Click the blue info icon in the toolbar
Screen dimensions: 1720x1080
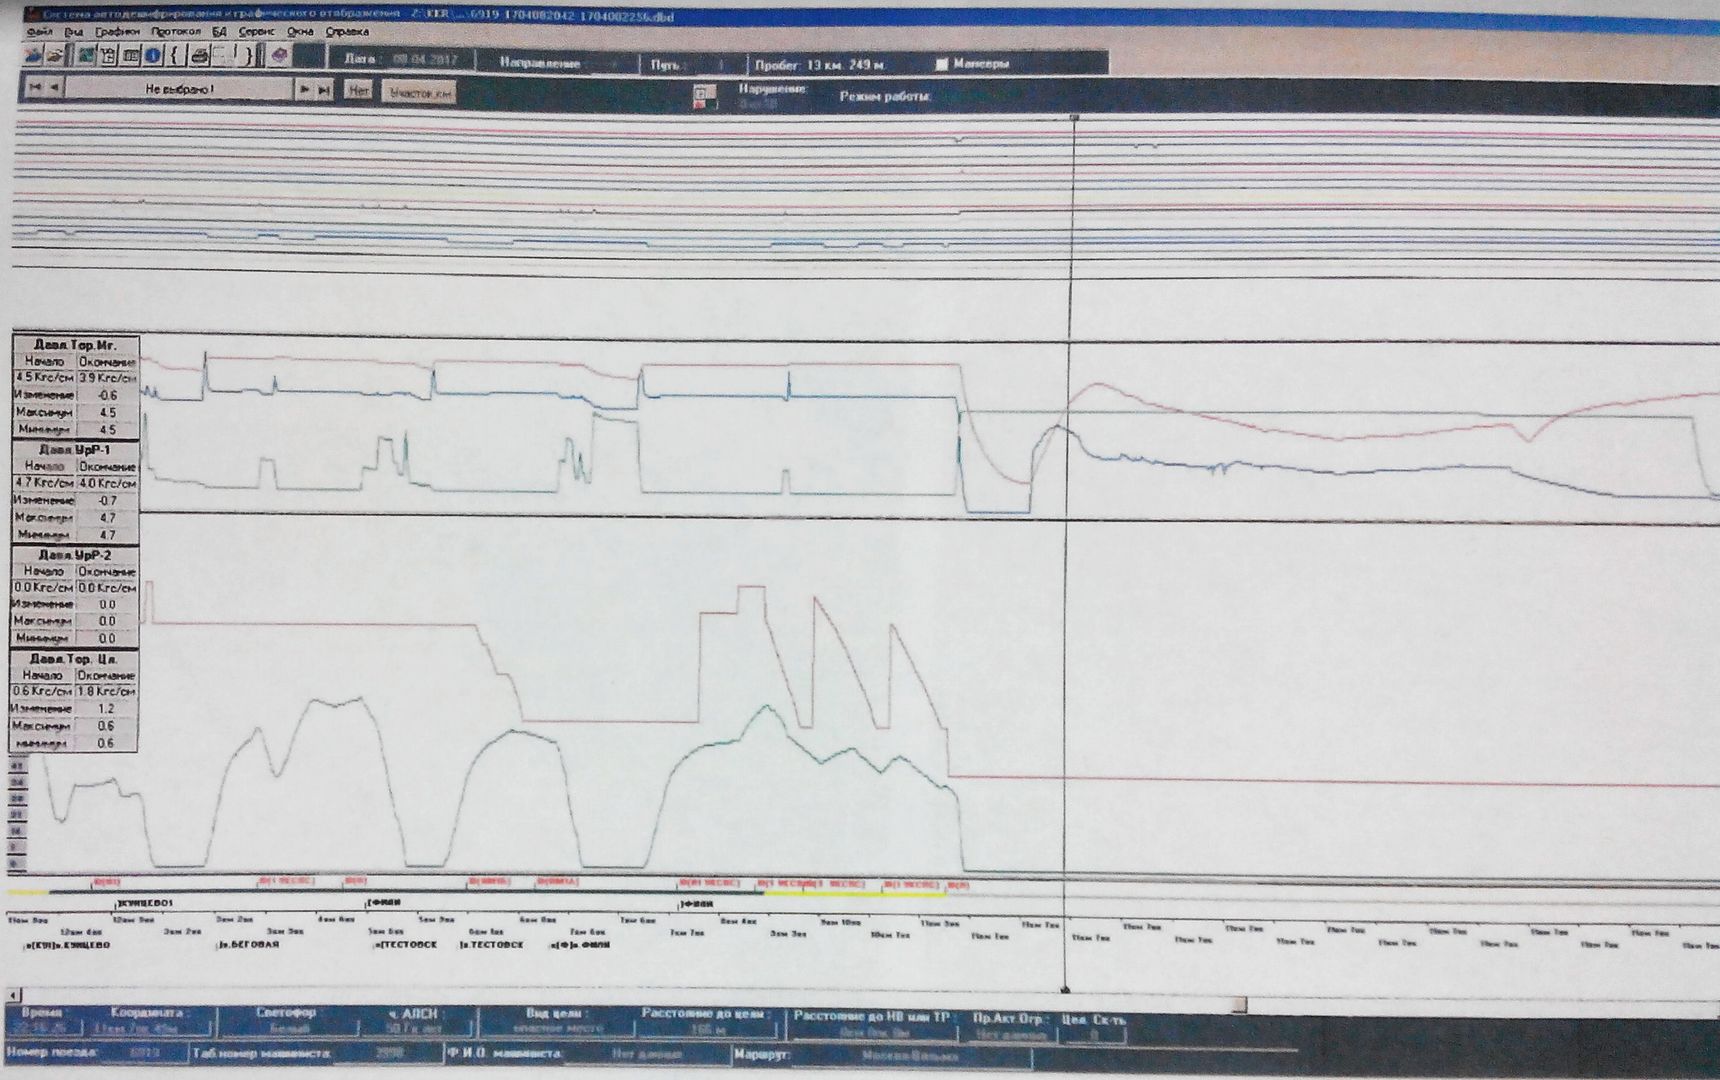(x=153, y=55)
